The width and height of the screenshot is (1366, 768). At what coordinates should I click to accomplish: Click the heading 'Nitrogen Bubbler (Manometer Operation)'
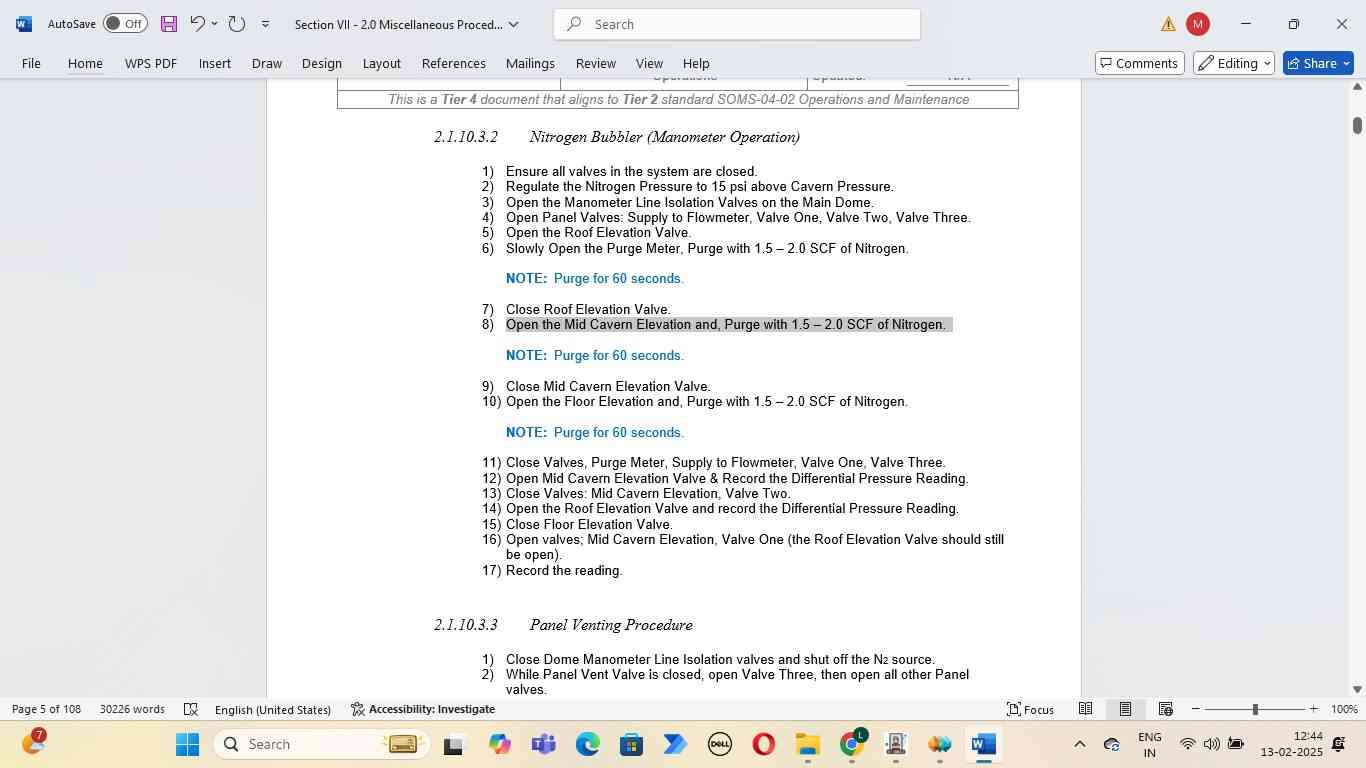[x=664, y=137]
